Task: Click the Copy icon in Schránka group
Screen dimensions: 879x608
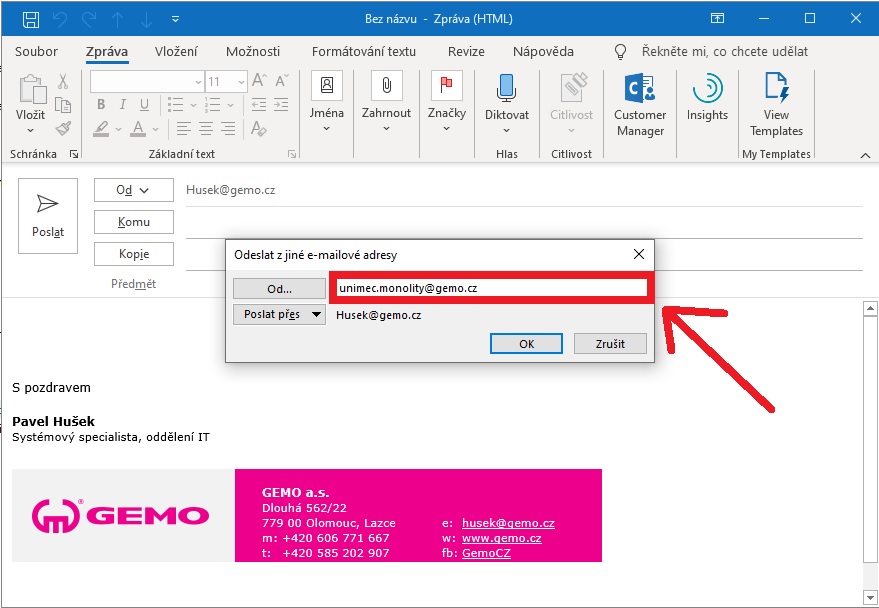Action: tap(63, 105)
